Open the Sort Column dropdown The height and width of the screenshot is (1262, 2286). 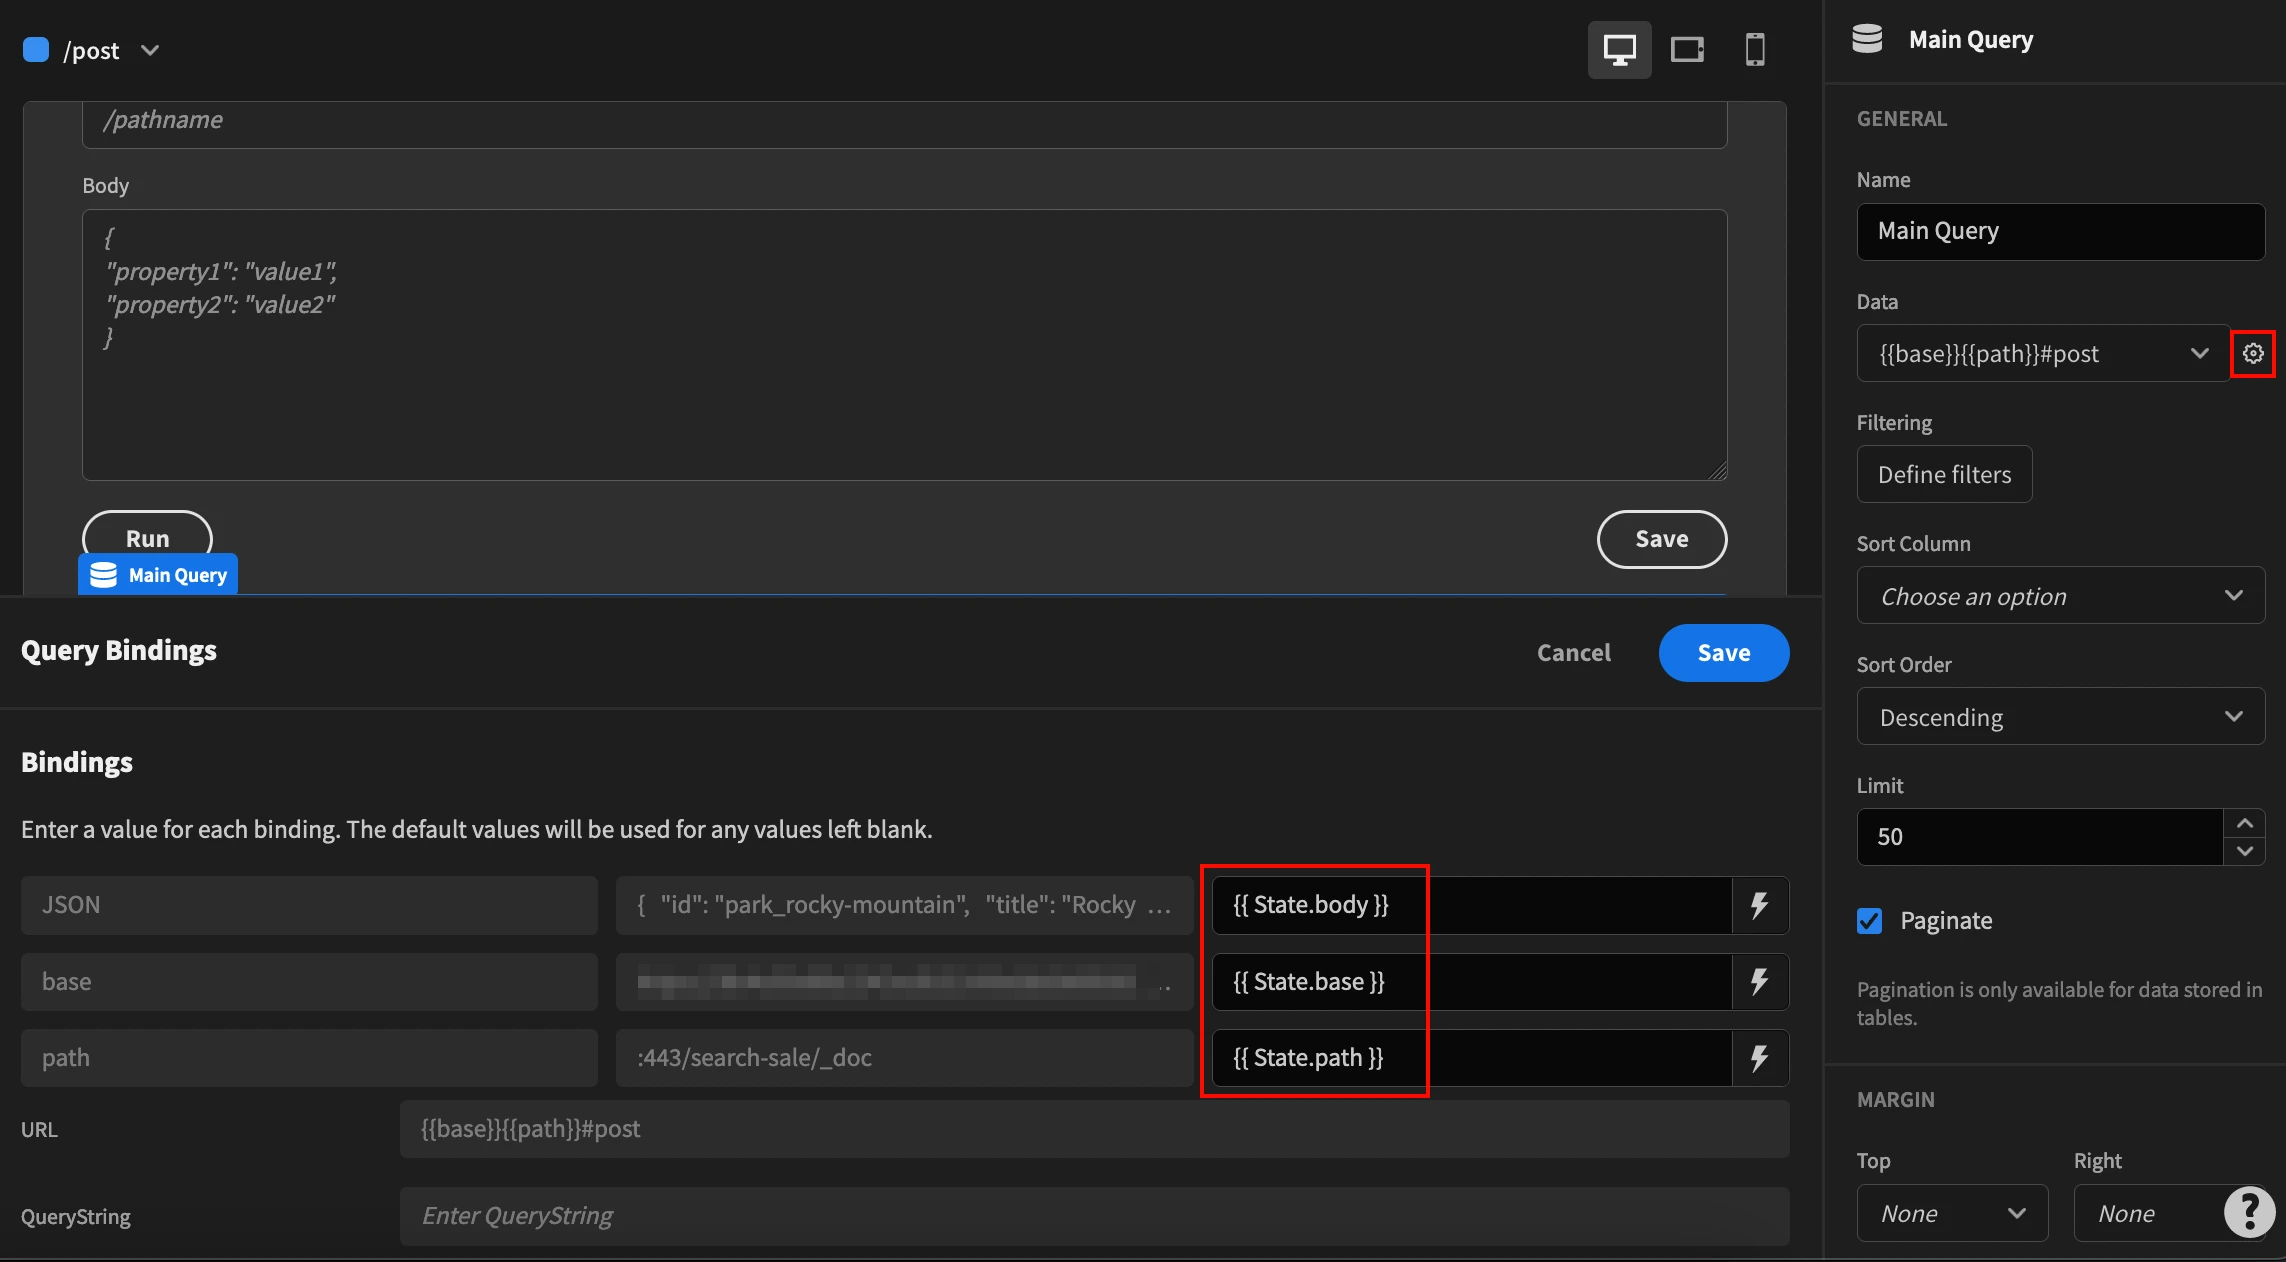pos(2061,596)
